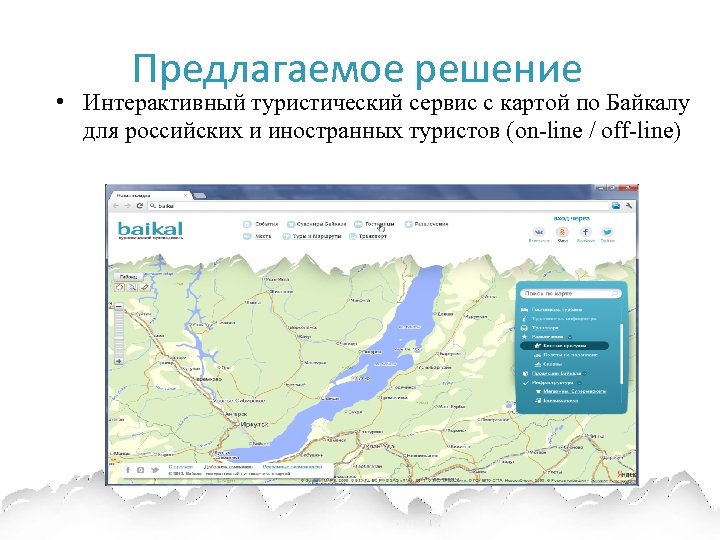Screen dimensions: 720x540
Task: Select the ship cruises subcategory row
Action: pyautogui.click(x=548, y=364)
